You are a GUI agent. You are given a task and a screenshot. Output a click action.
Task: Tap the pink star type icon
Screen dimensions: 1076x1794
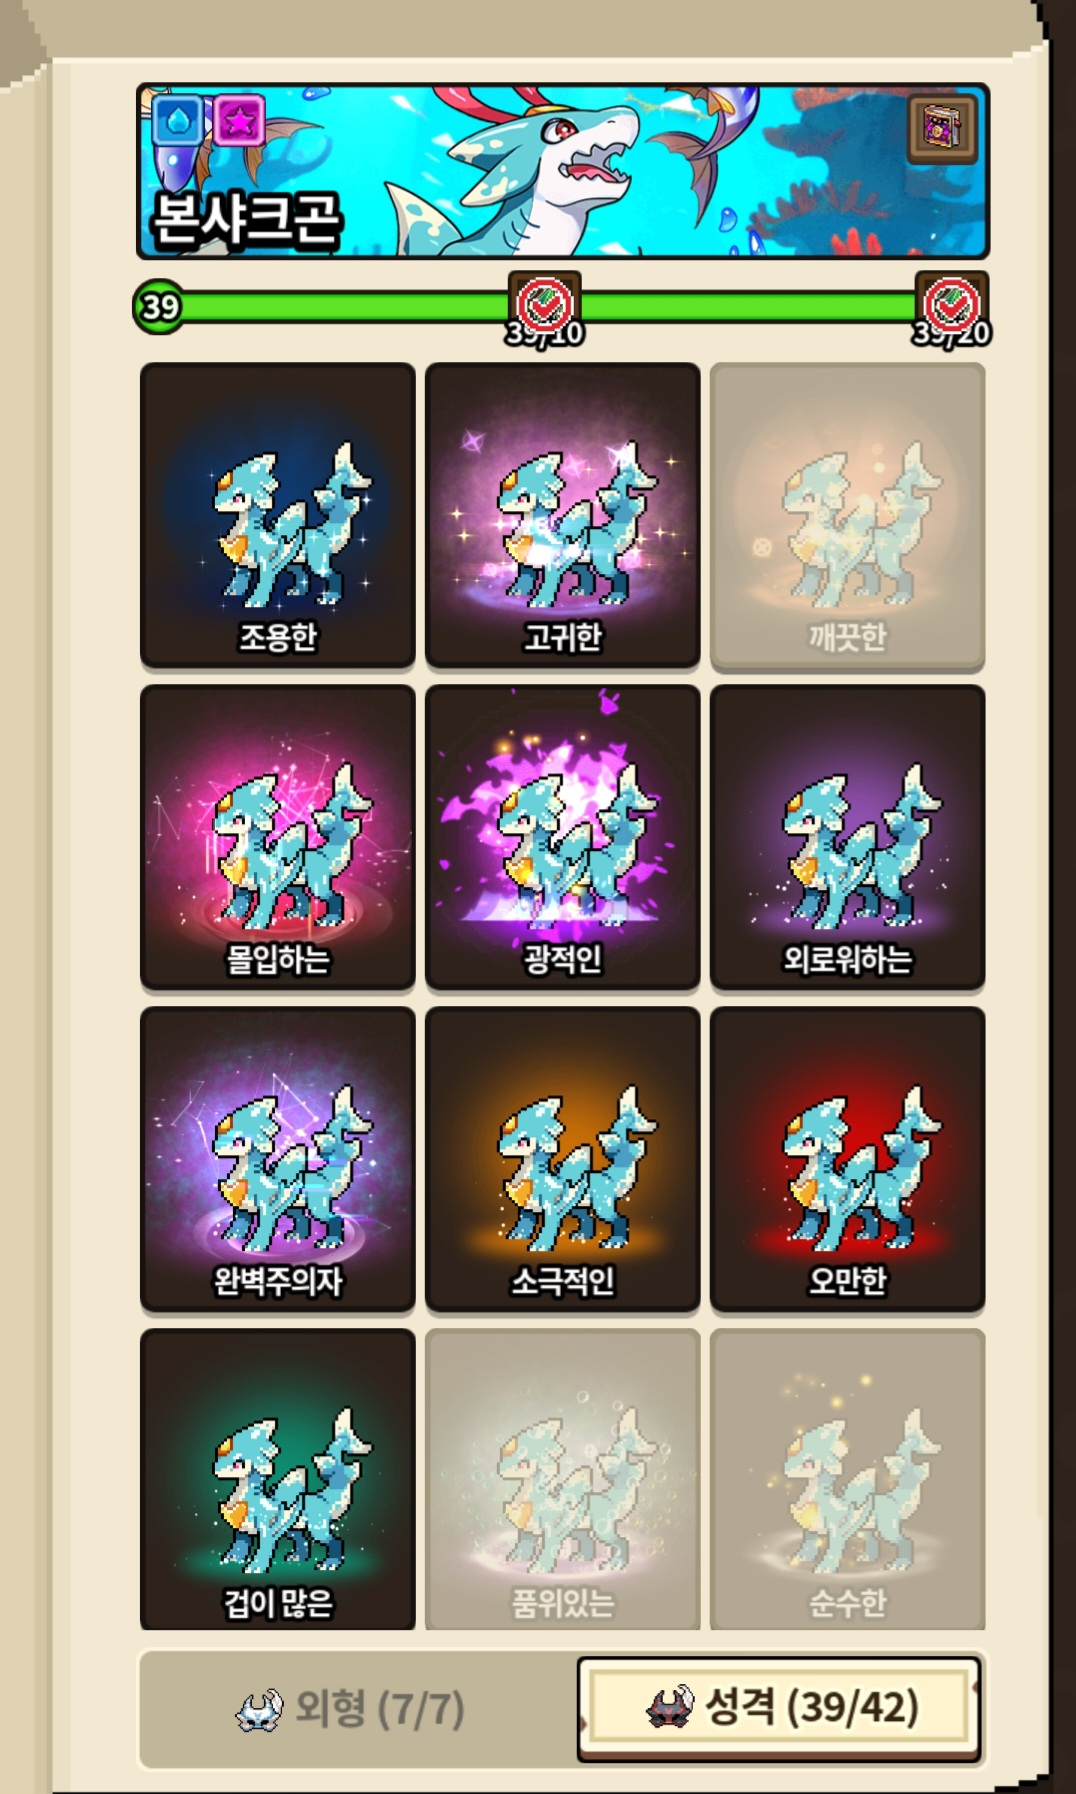[x=239, y=122]
